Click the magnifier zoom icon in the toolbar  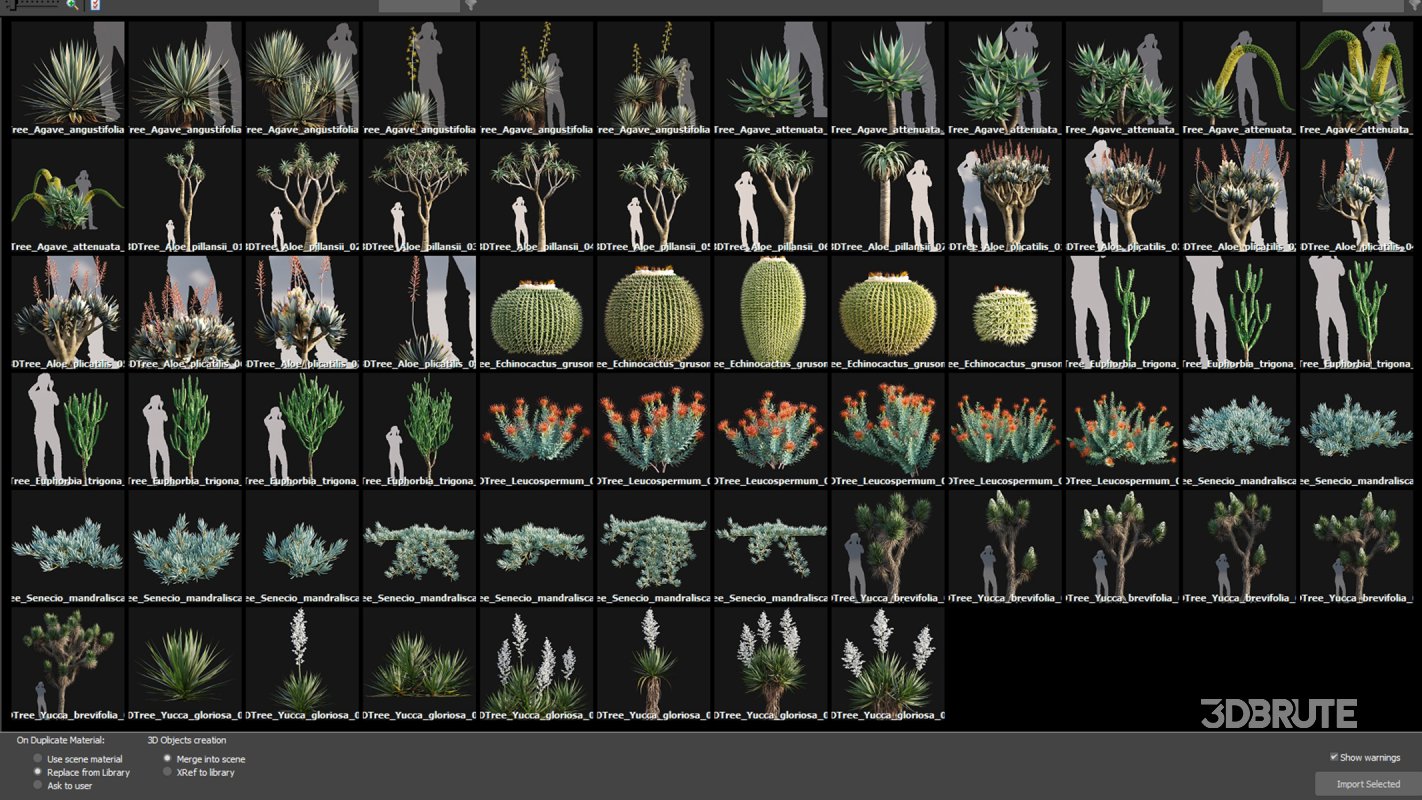click(x=70, y=6)
